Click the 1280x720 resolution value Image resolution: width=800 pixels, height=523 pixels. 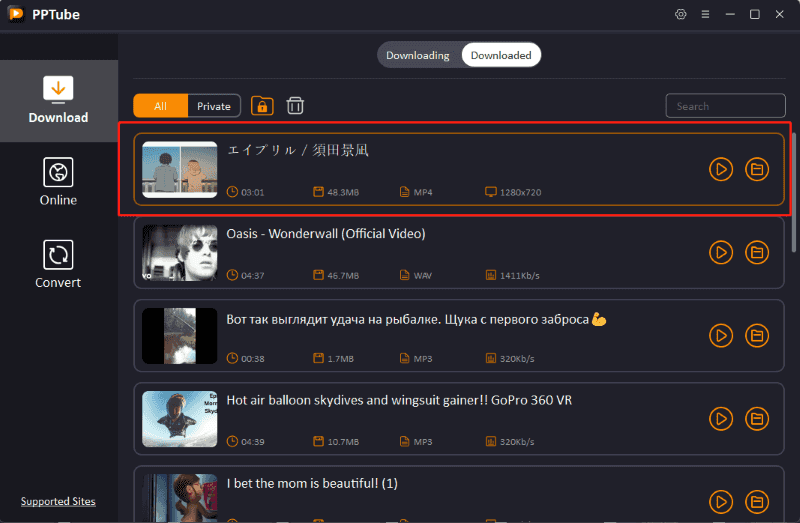coord(520,192)
